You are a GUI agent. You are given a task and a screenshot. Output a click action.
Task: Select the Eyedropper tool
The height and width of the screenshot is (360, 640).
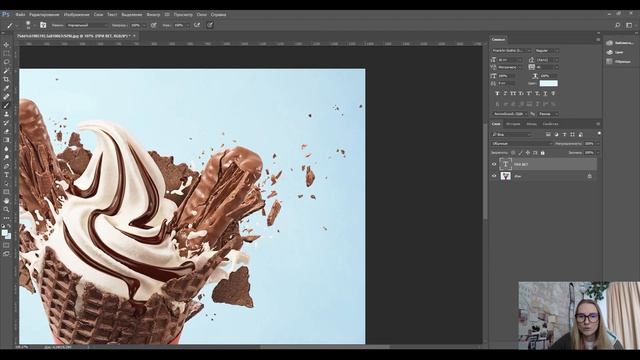pos(6,88)
